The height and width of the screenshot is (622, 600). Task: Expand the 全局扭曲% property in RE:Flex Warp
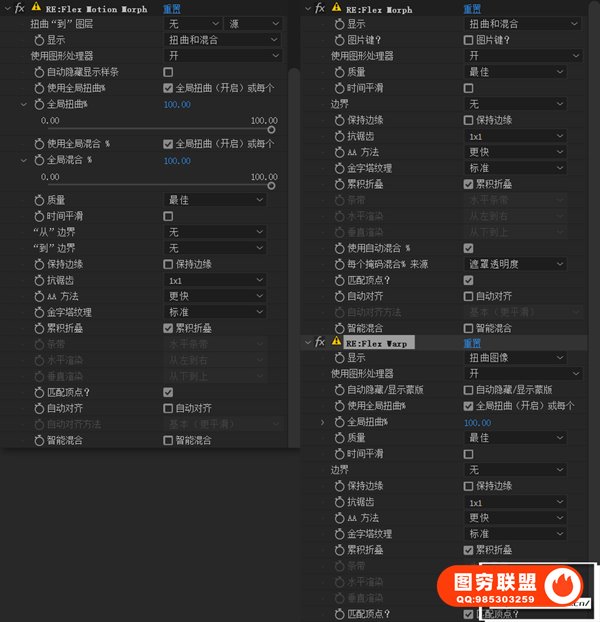(322, 423)
